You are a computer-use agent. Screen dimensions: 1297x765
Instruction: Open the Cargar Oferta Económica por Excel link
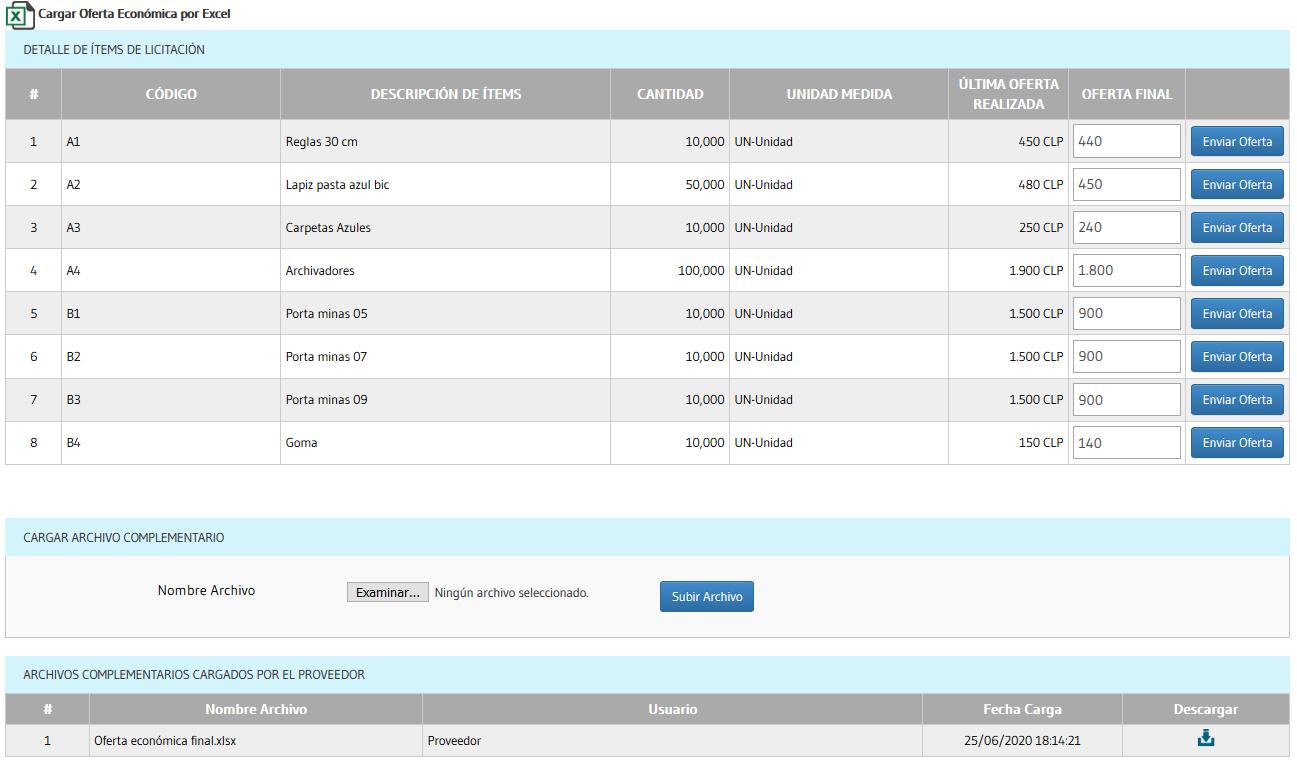[x=134, y=15]
